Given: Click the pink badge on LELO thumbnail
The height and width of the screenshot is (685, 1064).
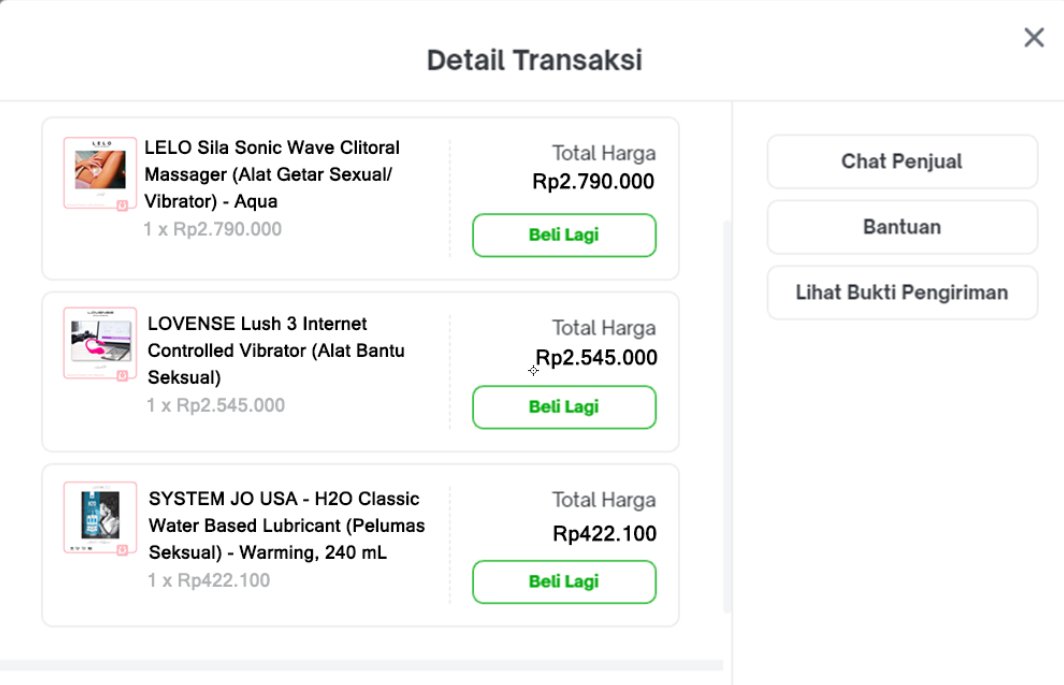Looking at the screenshot, I should coord(122,205).
